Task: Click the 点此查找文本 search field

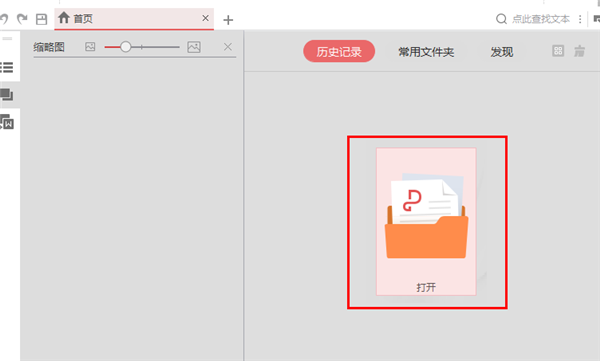Action: pos(541,19)
